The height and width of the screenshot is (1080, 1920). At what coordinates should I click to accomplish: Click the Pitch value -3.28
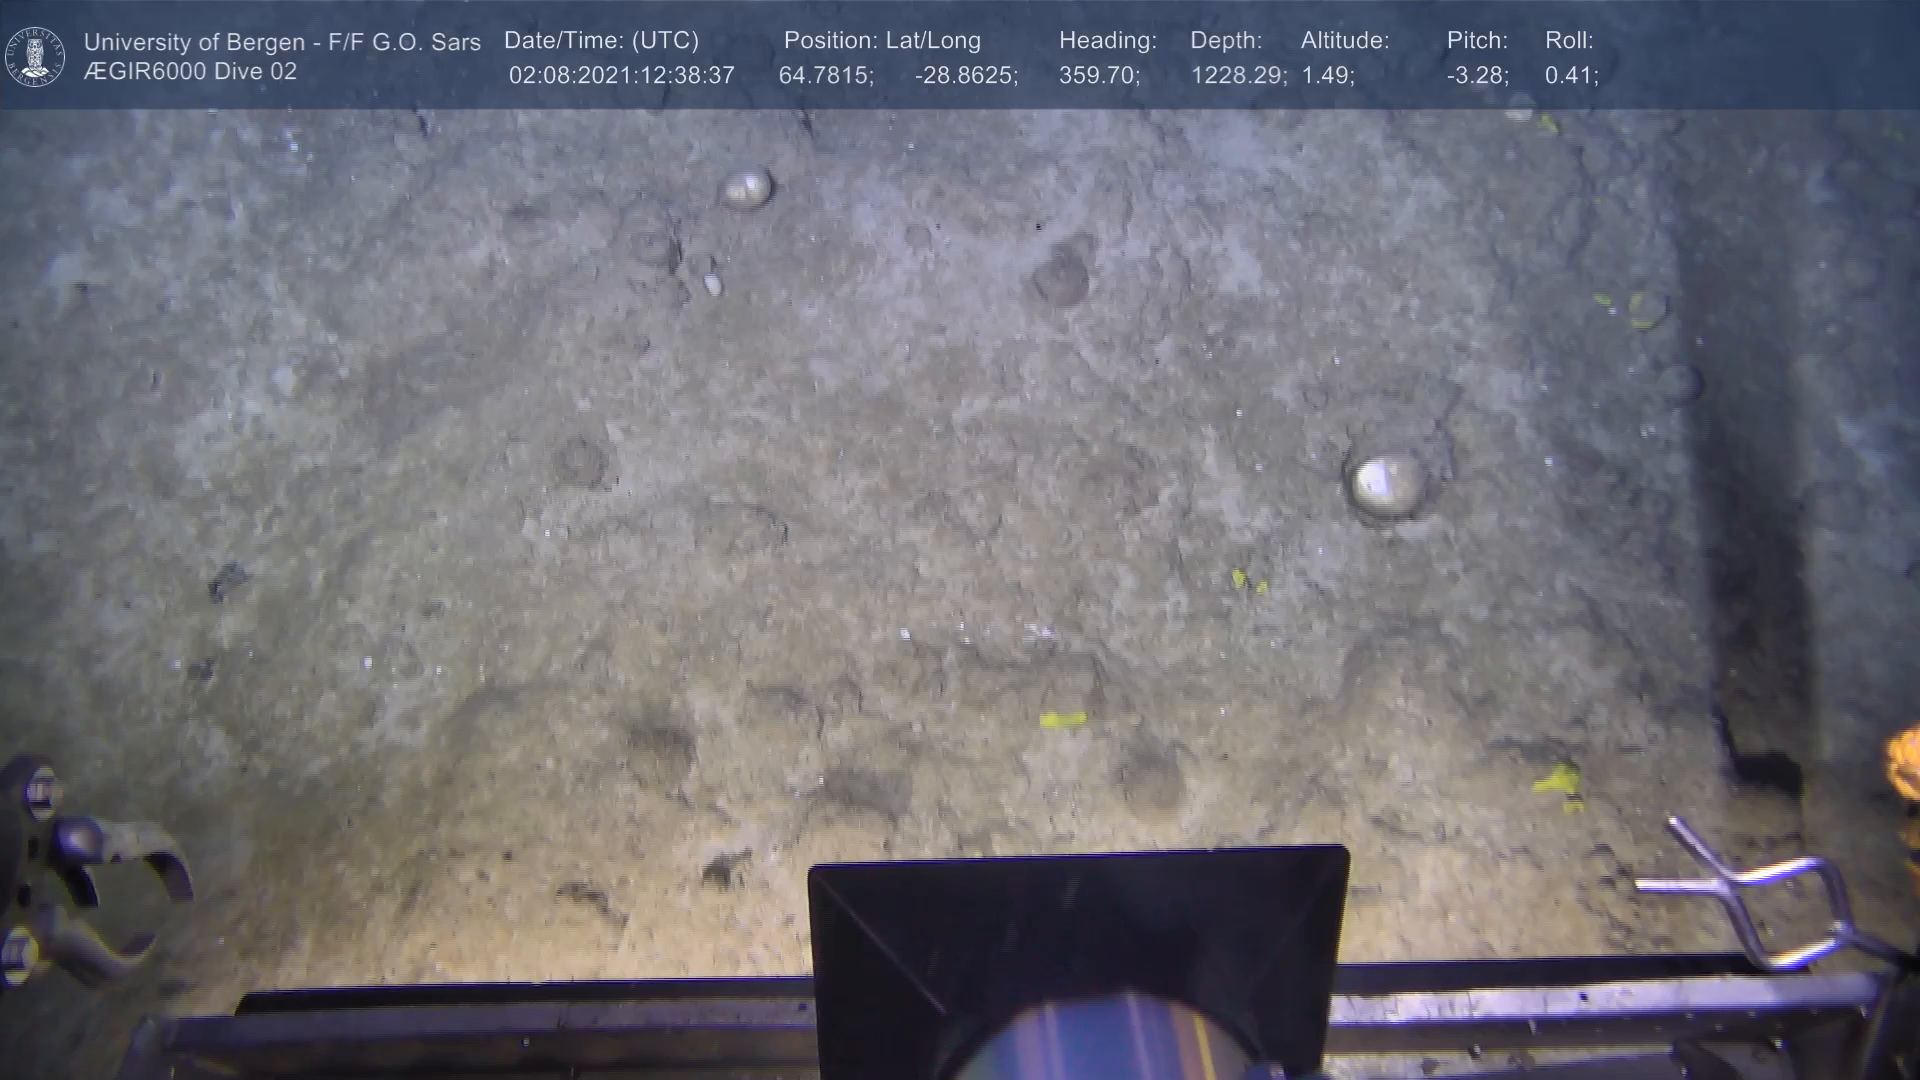(1477, 76)
